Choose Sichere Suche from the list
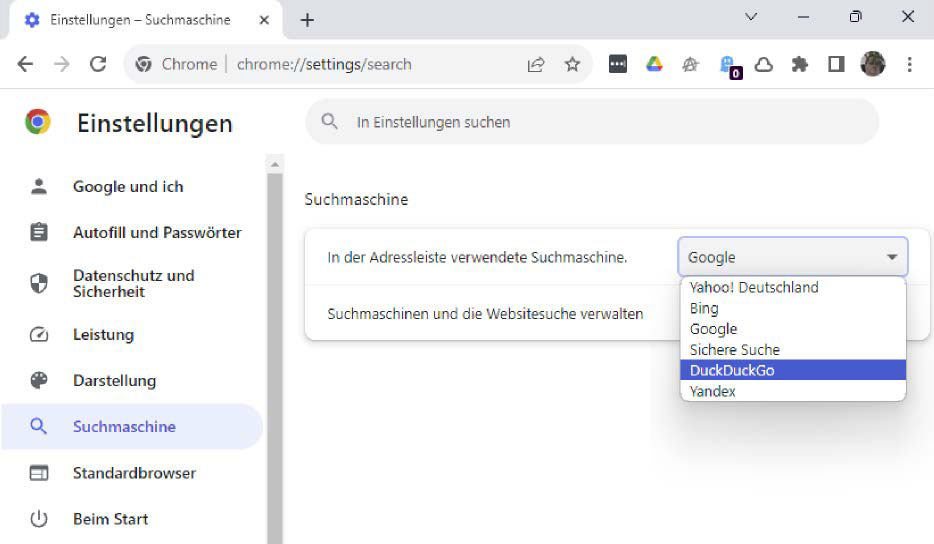The width and height of the screenshot is (934, 544). click(793, 350)
